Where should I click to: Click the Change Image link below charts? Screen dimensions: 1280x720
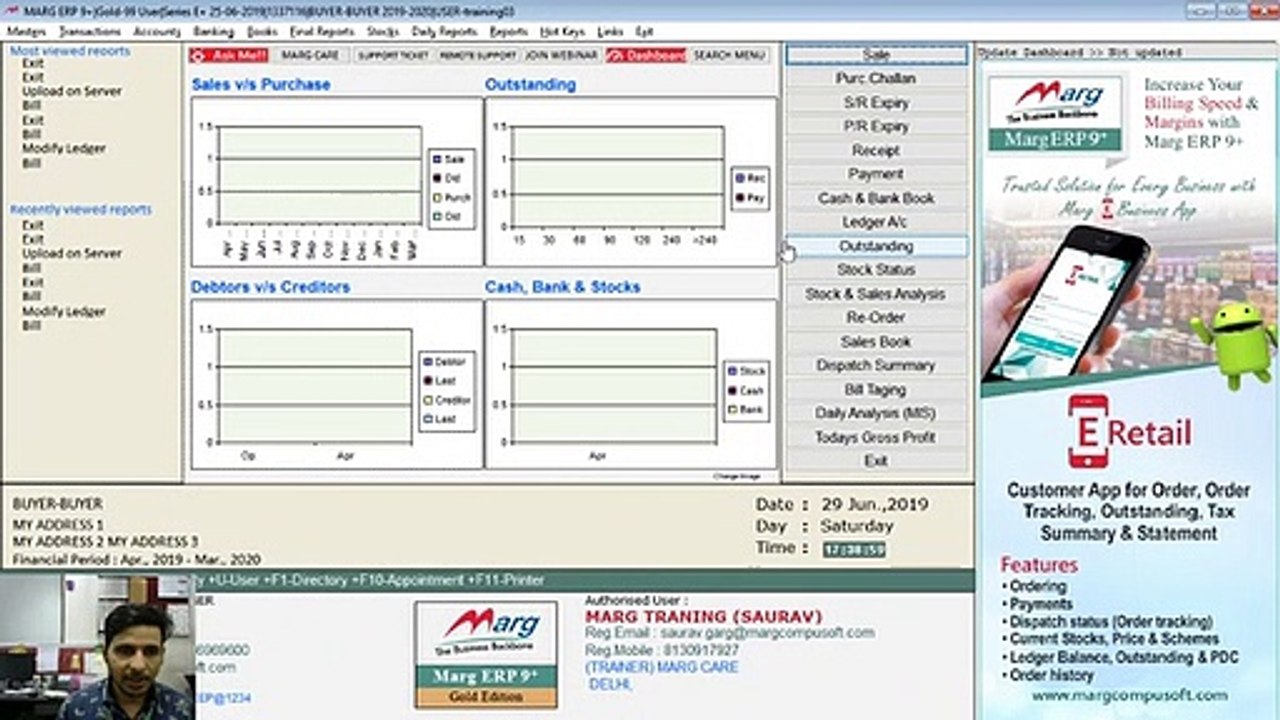coord(737,477)
